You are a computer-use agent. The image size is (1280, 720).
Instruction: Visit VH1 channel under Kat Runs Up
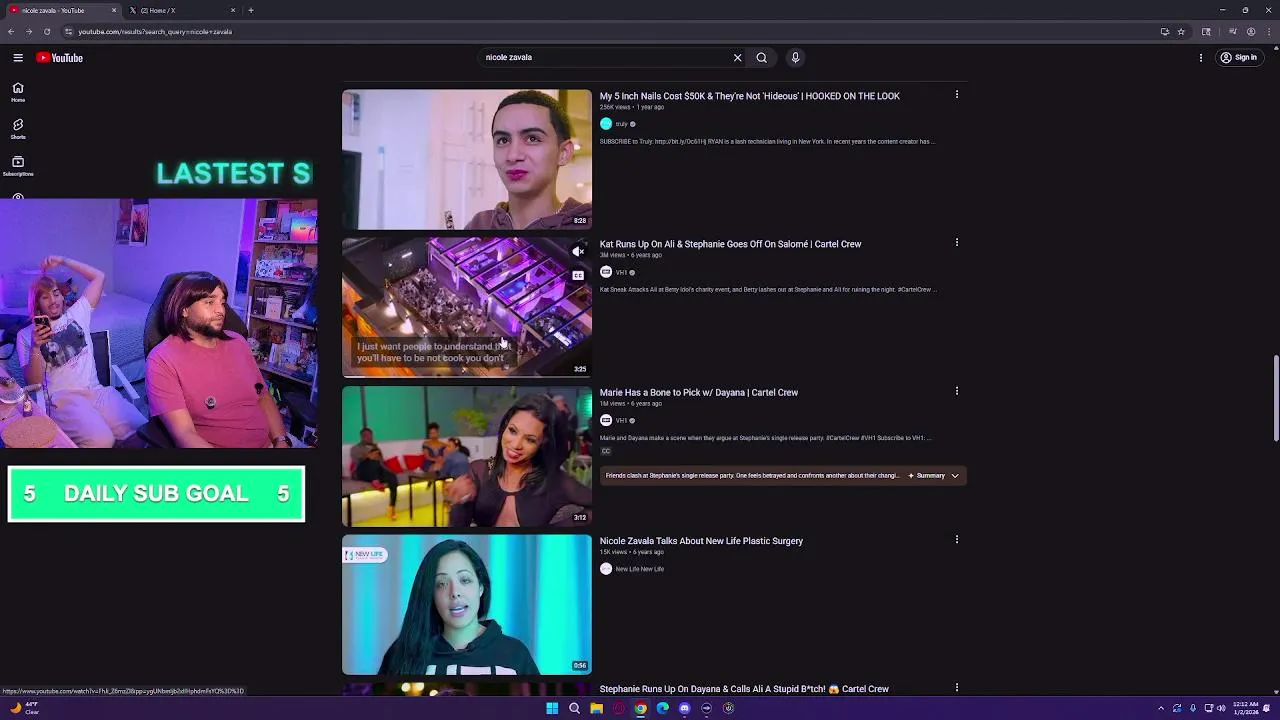coord(621,272)
